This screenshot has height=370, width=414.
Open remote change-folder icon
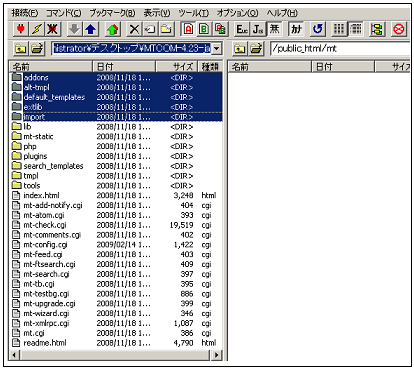pyautogui.click(x=256, y=49)
